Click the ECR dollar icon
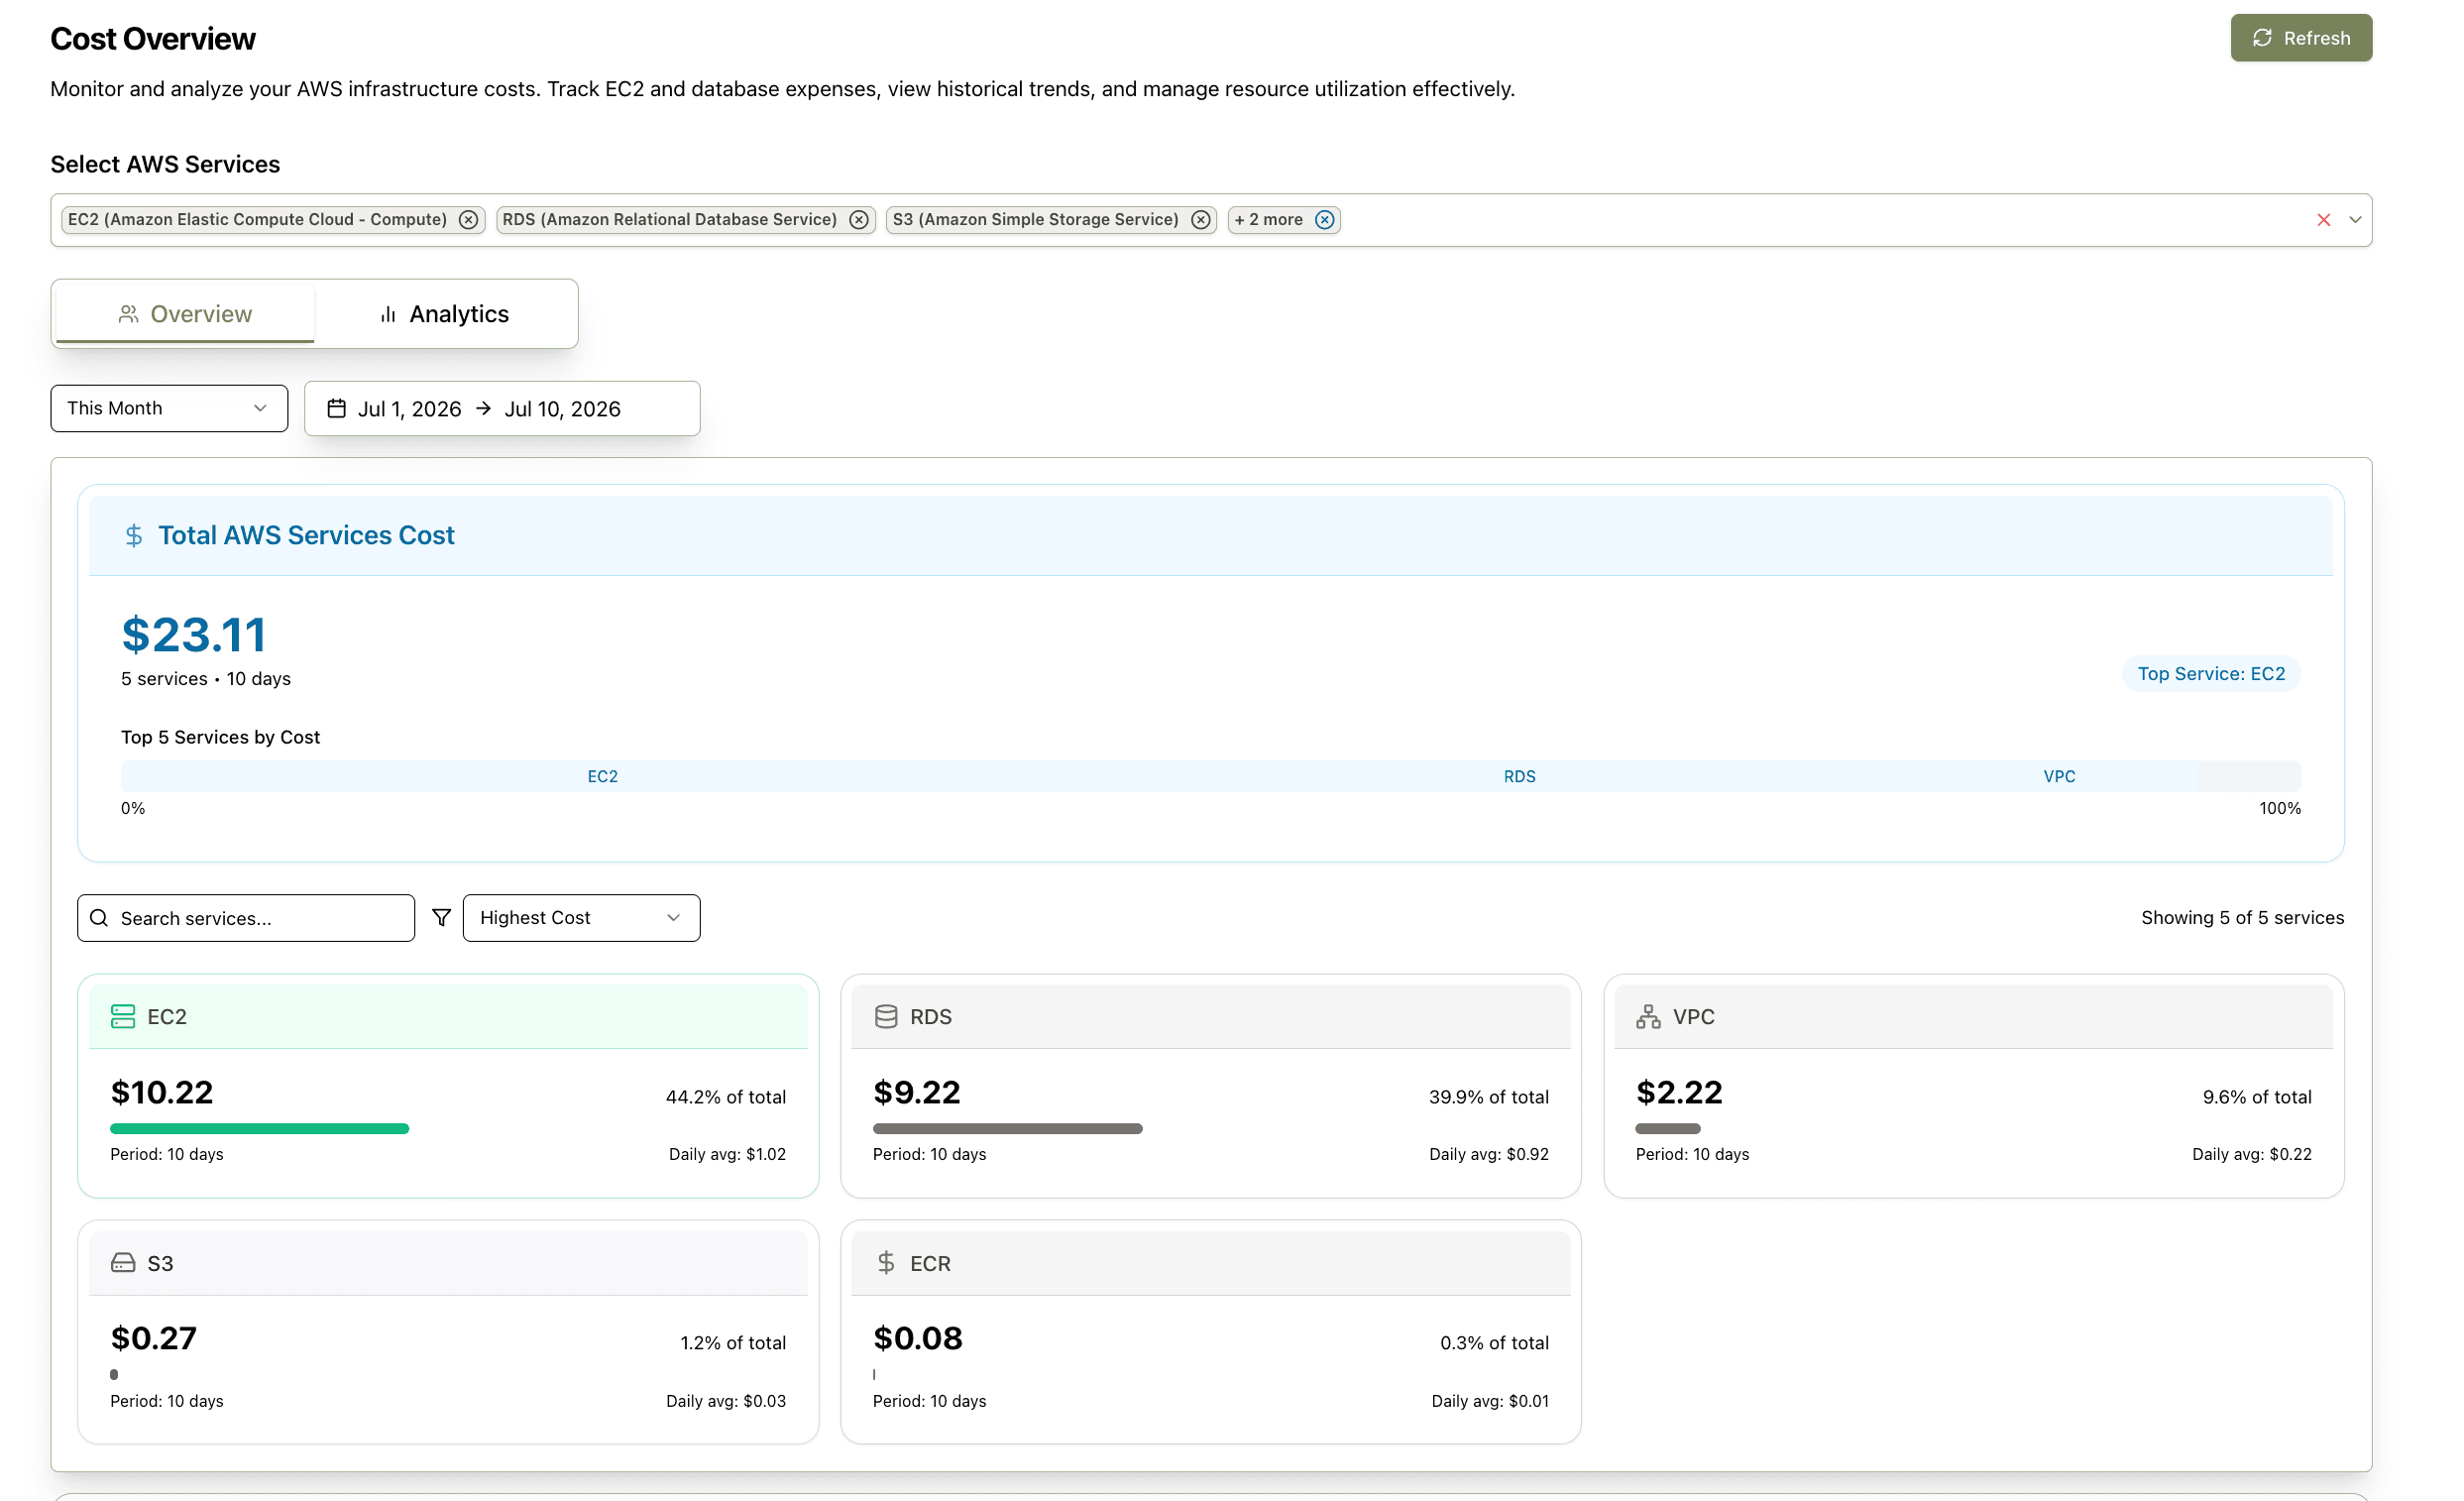The image size is (2464, 1501). pos(886,1263)
